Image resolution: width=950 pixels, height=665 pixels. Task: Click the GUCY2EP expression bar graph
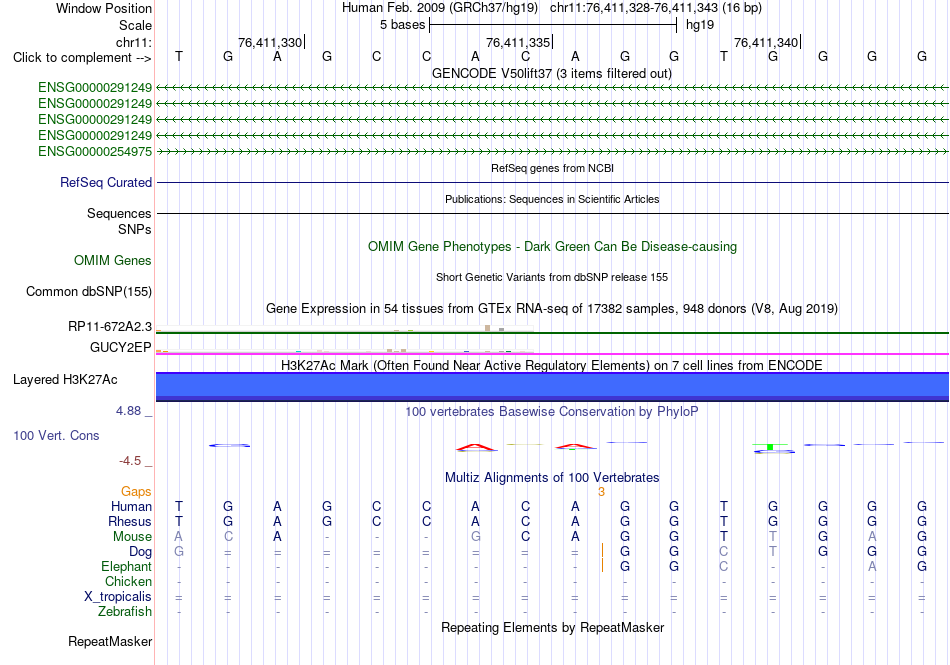(345, 350)
